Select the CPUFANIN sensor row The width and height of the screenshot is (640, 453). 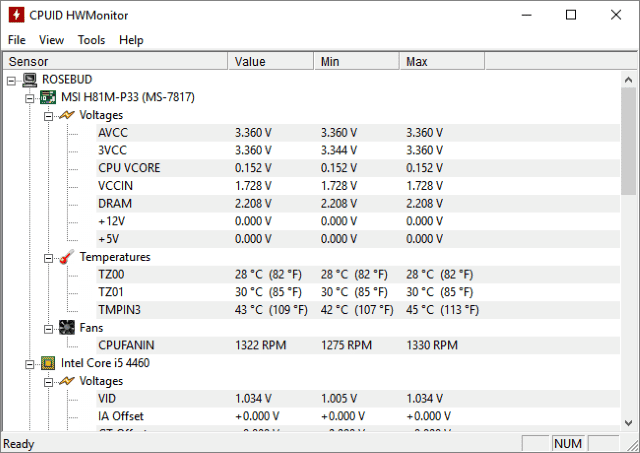click(126, 345)
